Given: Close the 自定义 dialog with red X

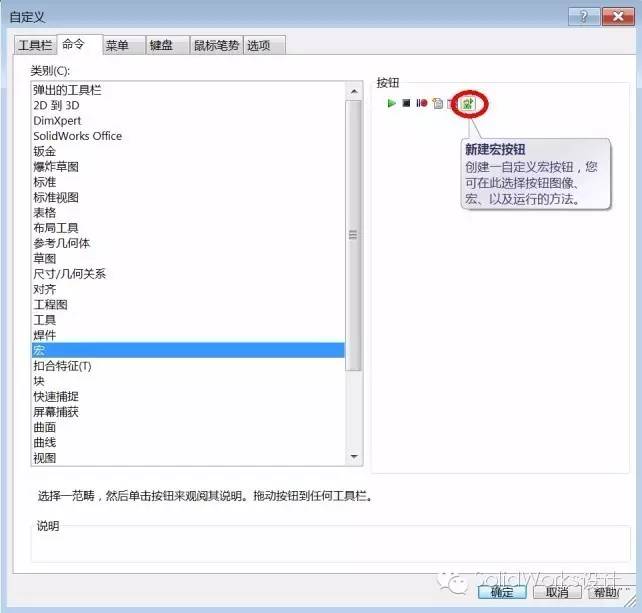Looking at the screenshot, I should 618,17.
